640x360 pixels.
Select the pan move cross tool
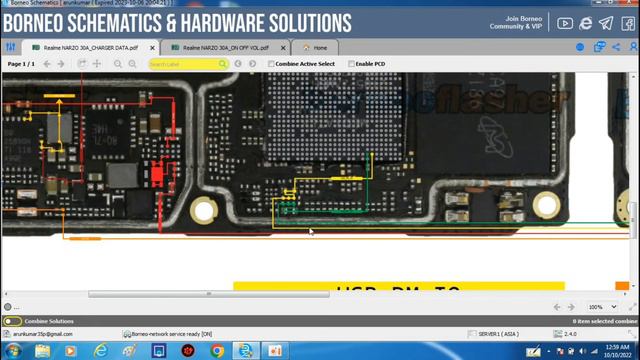click(x=97, y=64)
